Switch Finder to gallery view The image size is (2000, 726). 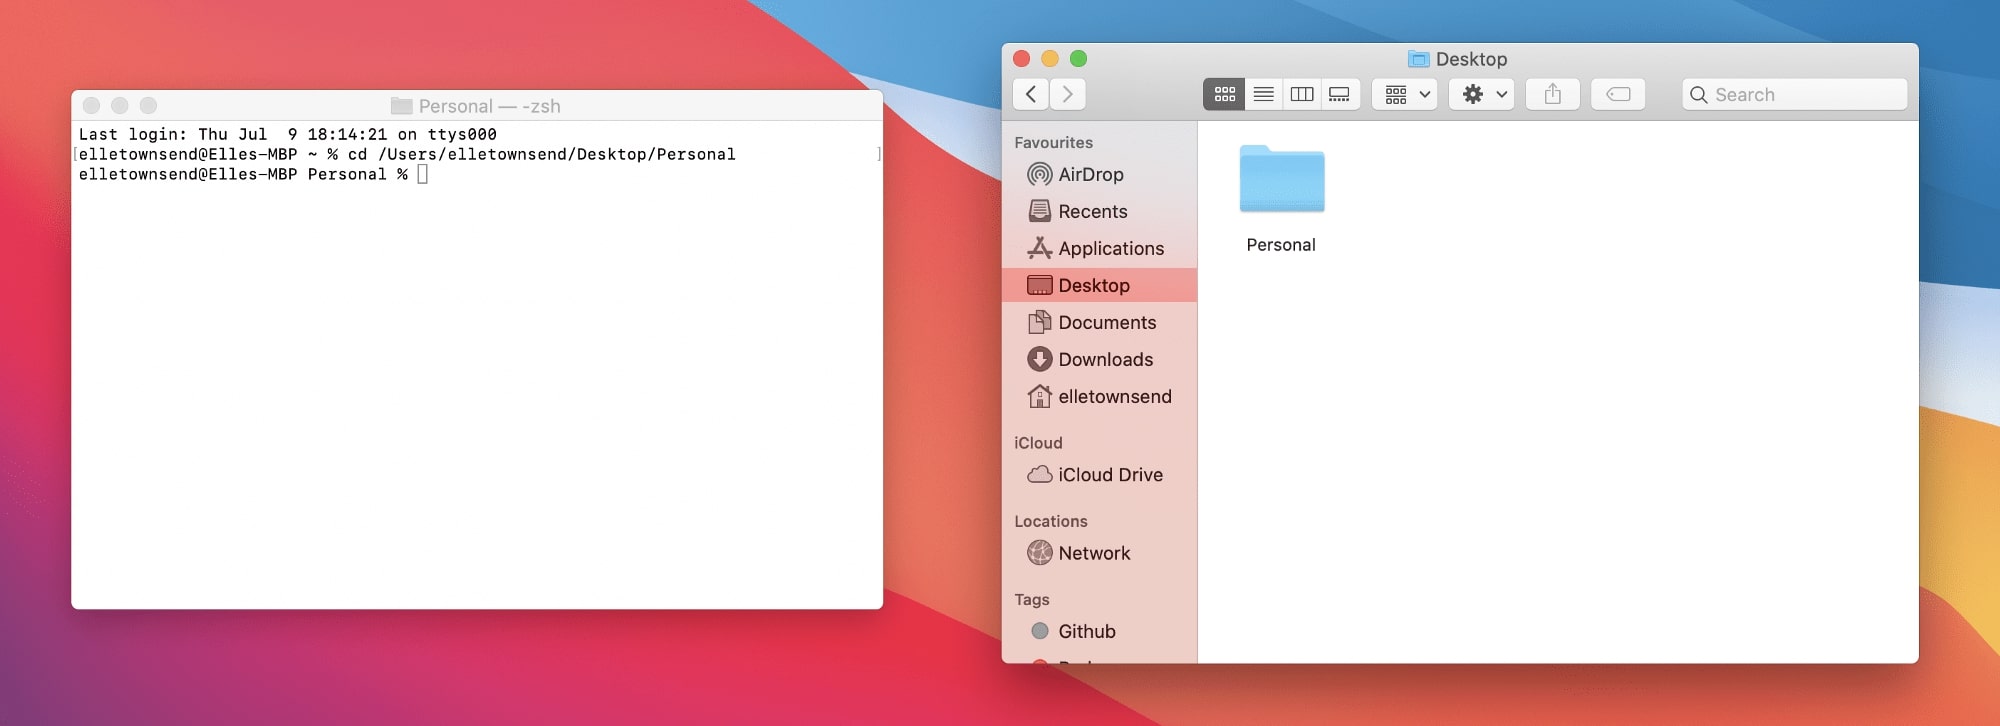click(x=1339, y=94)
